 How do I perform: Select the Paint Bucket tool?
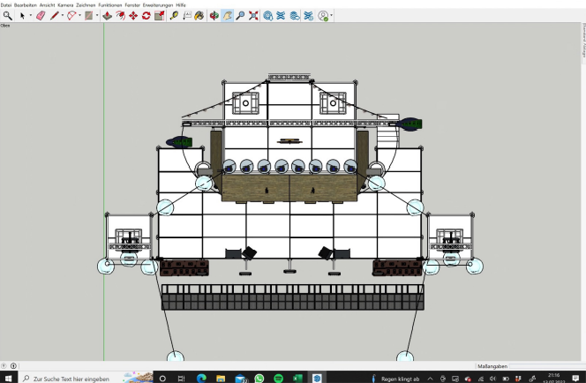[199, 16]
